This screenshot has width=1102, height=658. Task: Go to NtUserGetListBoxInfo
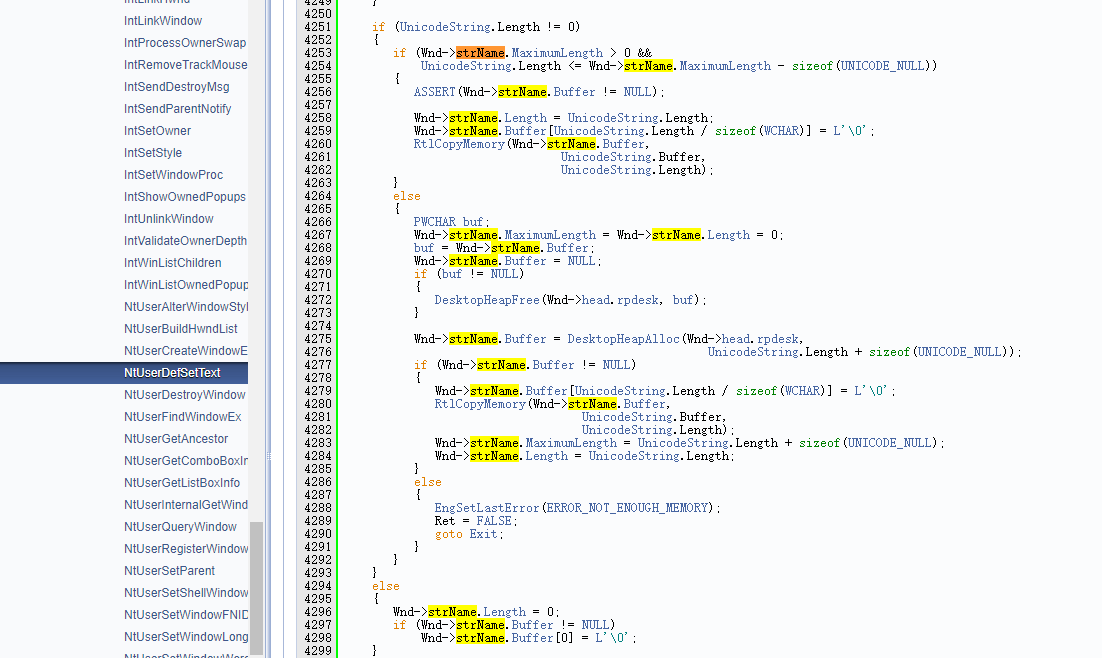coord(182,483)
